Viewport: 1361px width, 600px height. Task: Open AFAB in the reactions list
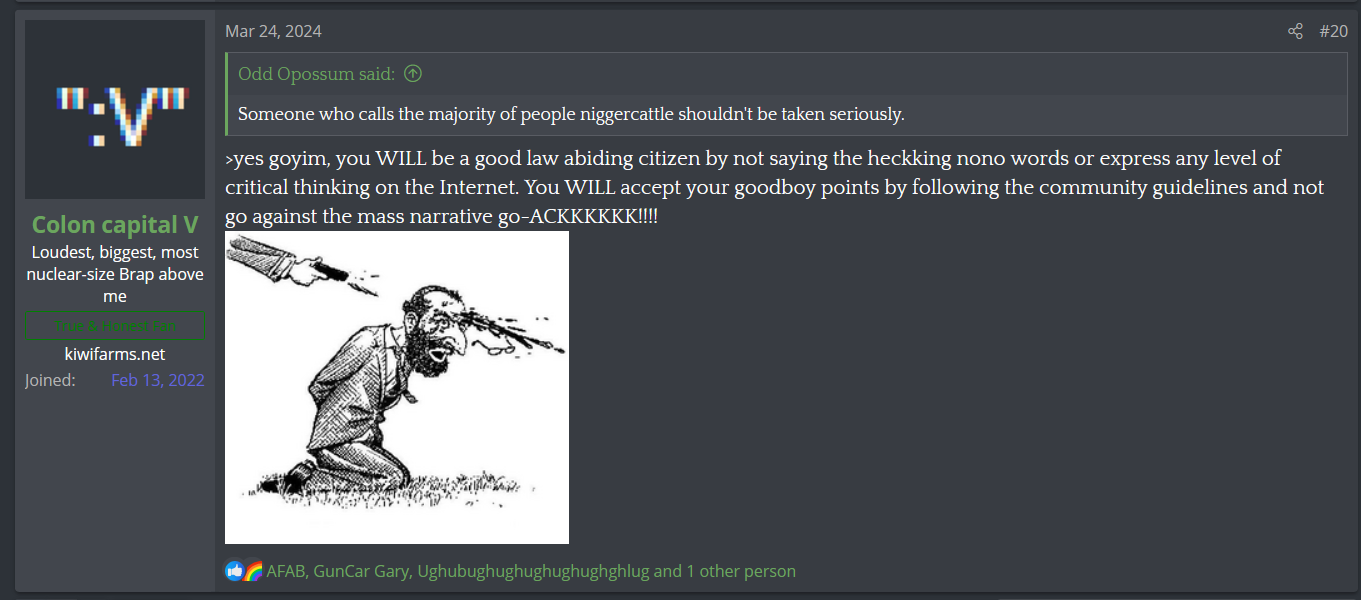click(x=286, y=571)
